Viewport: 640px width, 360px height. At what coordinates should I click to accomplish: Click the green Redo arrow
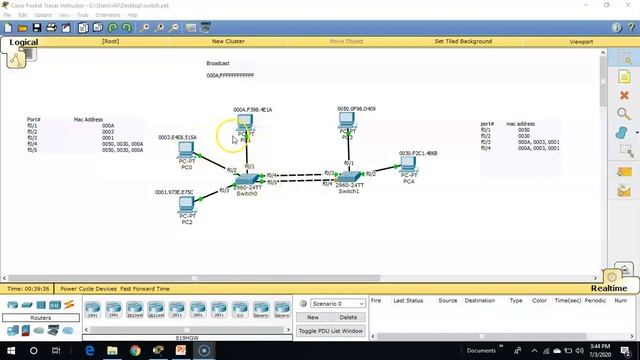127,28
